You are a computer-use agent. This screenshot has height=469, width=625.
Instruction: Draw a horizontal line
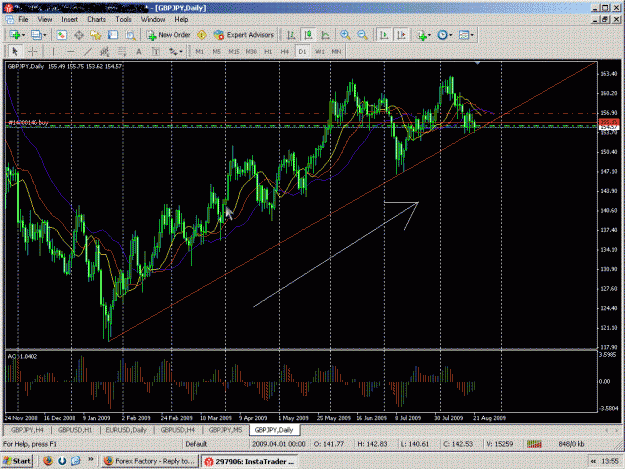coord(71,51)
